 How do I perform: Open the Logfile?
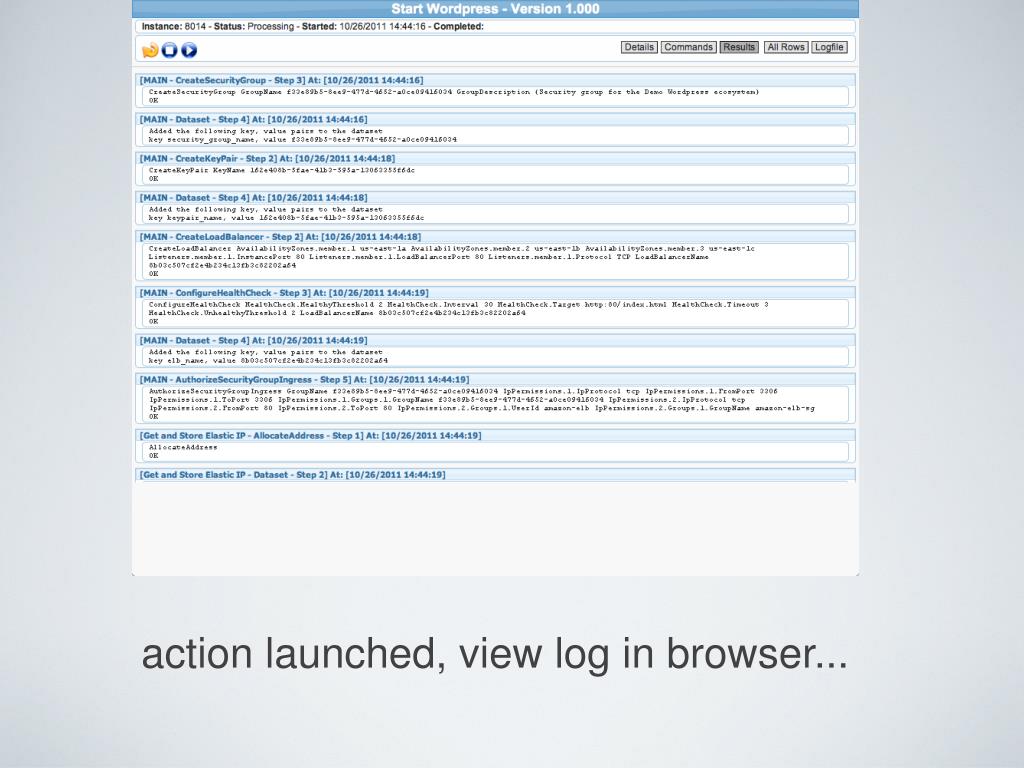pos(829,47)
